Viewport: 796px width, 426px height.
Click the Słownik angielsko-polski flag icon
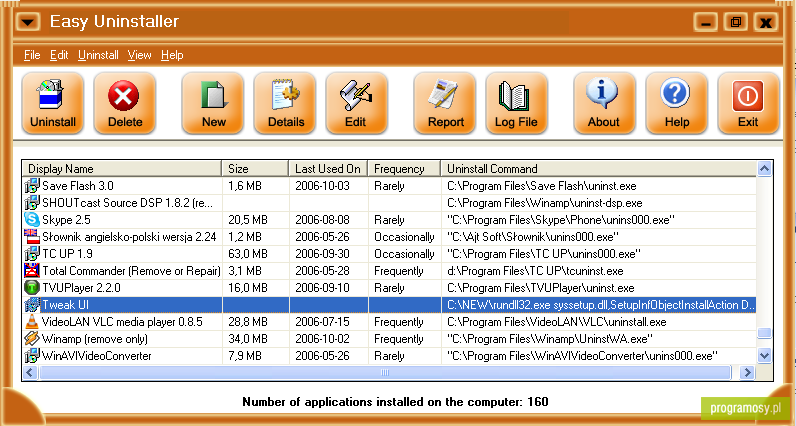point(32,237)
